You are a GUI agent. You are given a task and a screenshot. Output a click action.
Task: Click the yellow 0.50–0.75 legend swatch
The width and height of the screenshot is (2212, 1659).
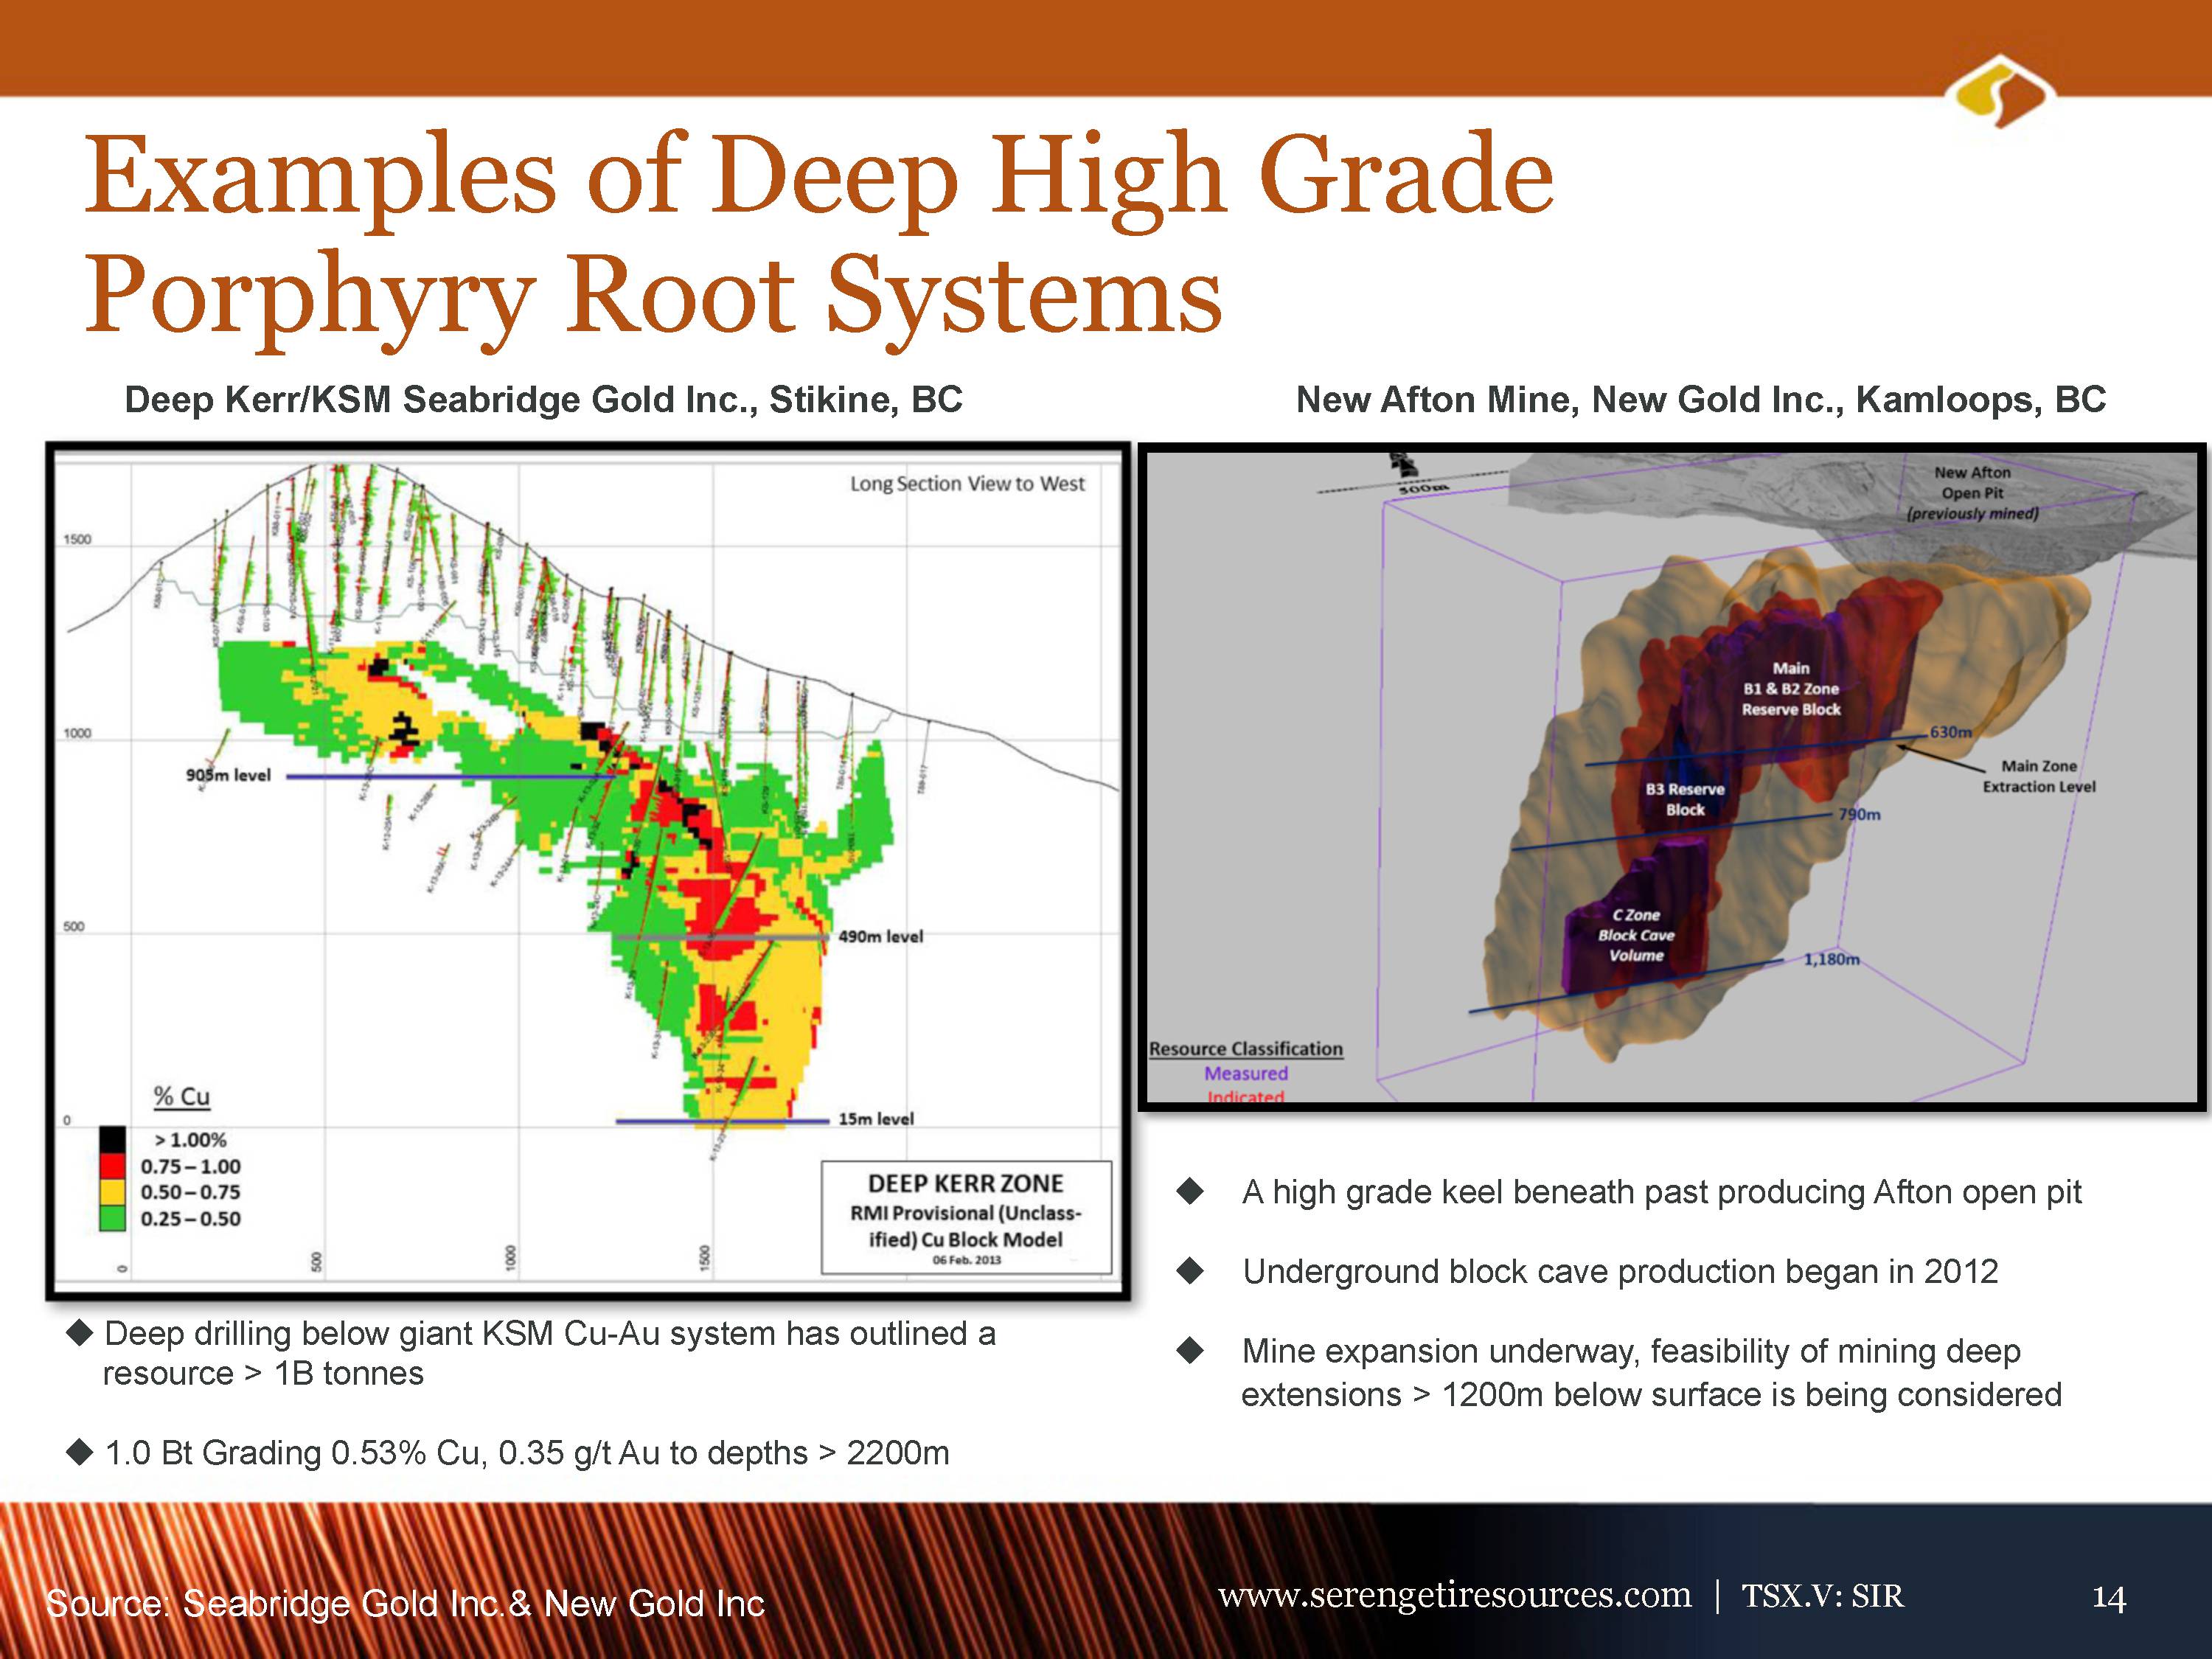click(112, 1192)
